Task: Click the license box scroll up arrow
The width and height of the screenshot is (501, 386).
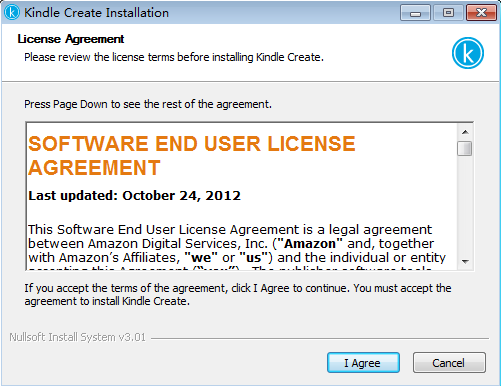Action: [465, 132]
